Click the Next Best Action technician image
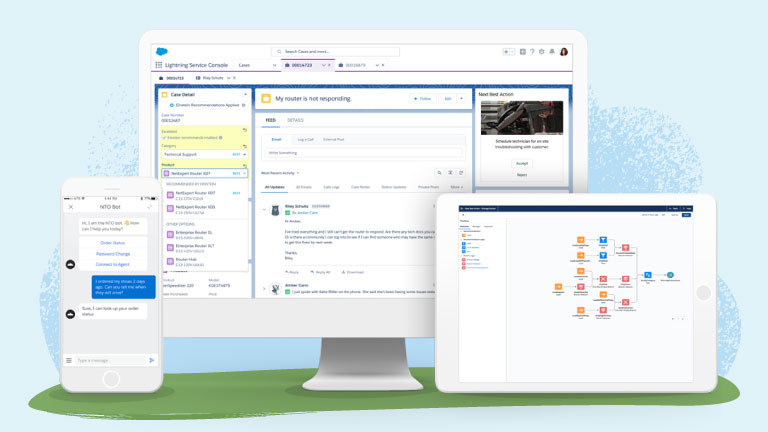768x432 pixels. 522,118
